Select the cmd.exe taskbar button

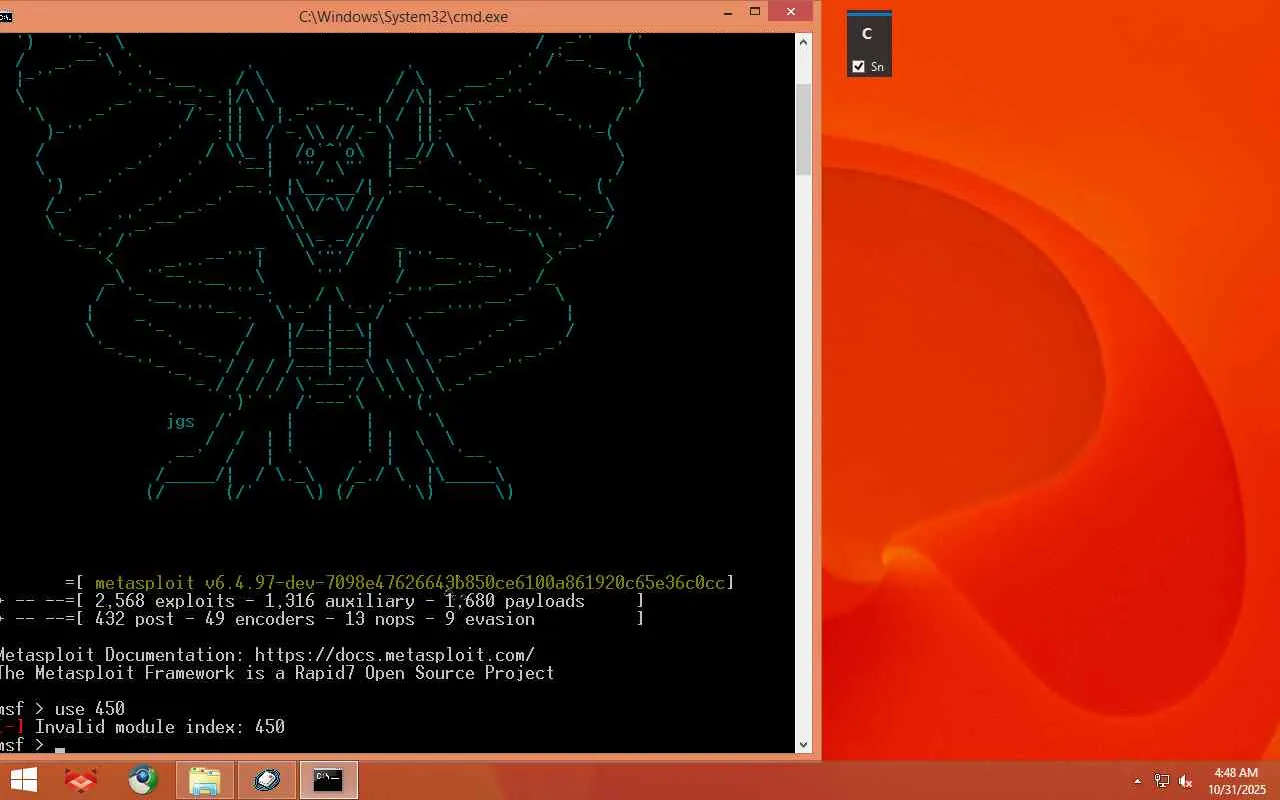[329, 780]
